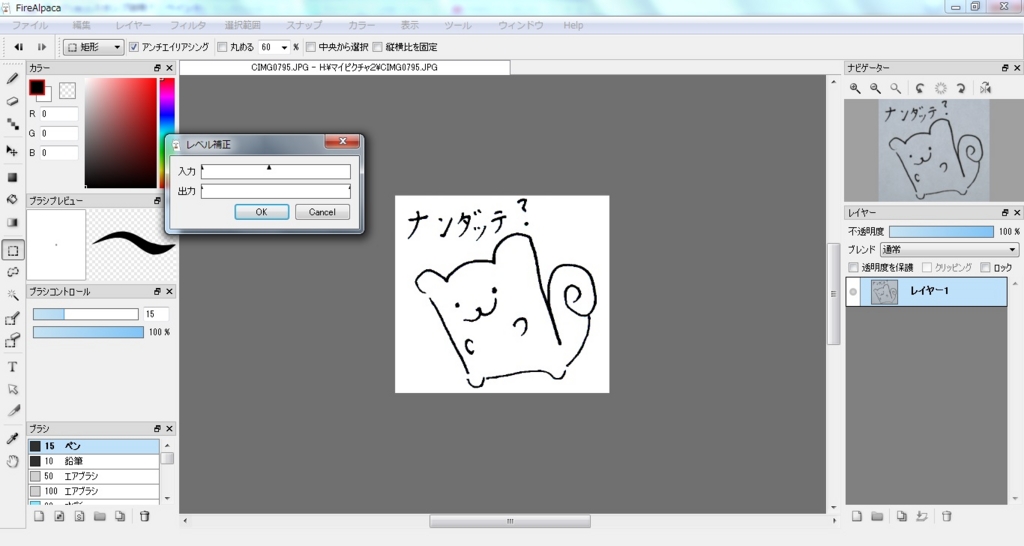Undock the カラー panel
Viewport: 1024px width, 546px height.
(157, 68)
